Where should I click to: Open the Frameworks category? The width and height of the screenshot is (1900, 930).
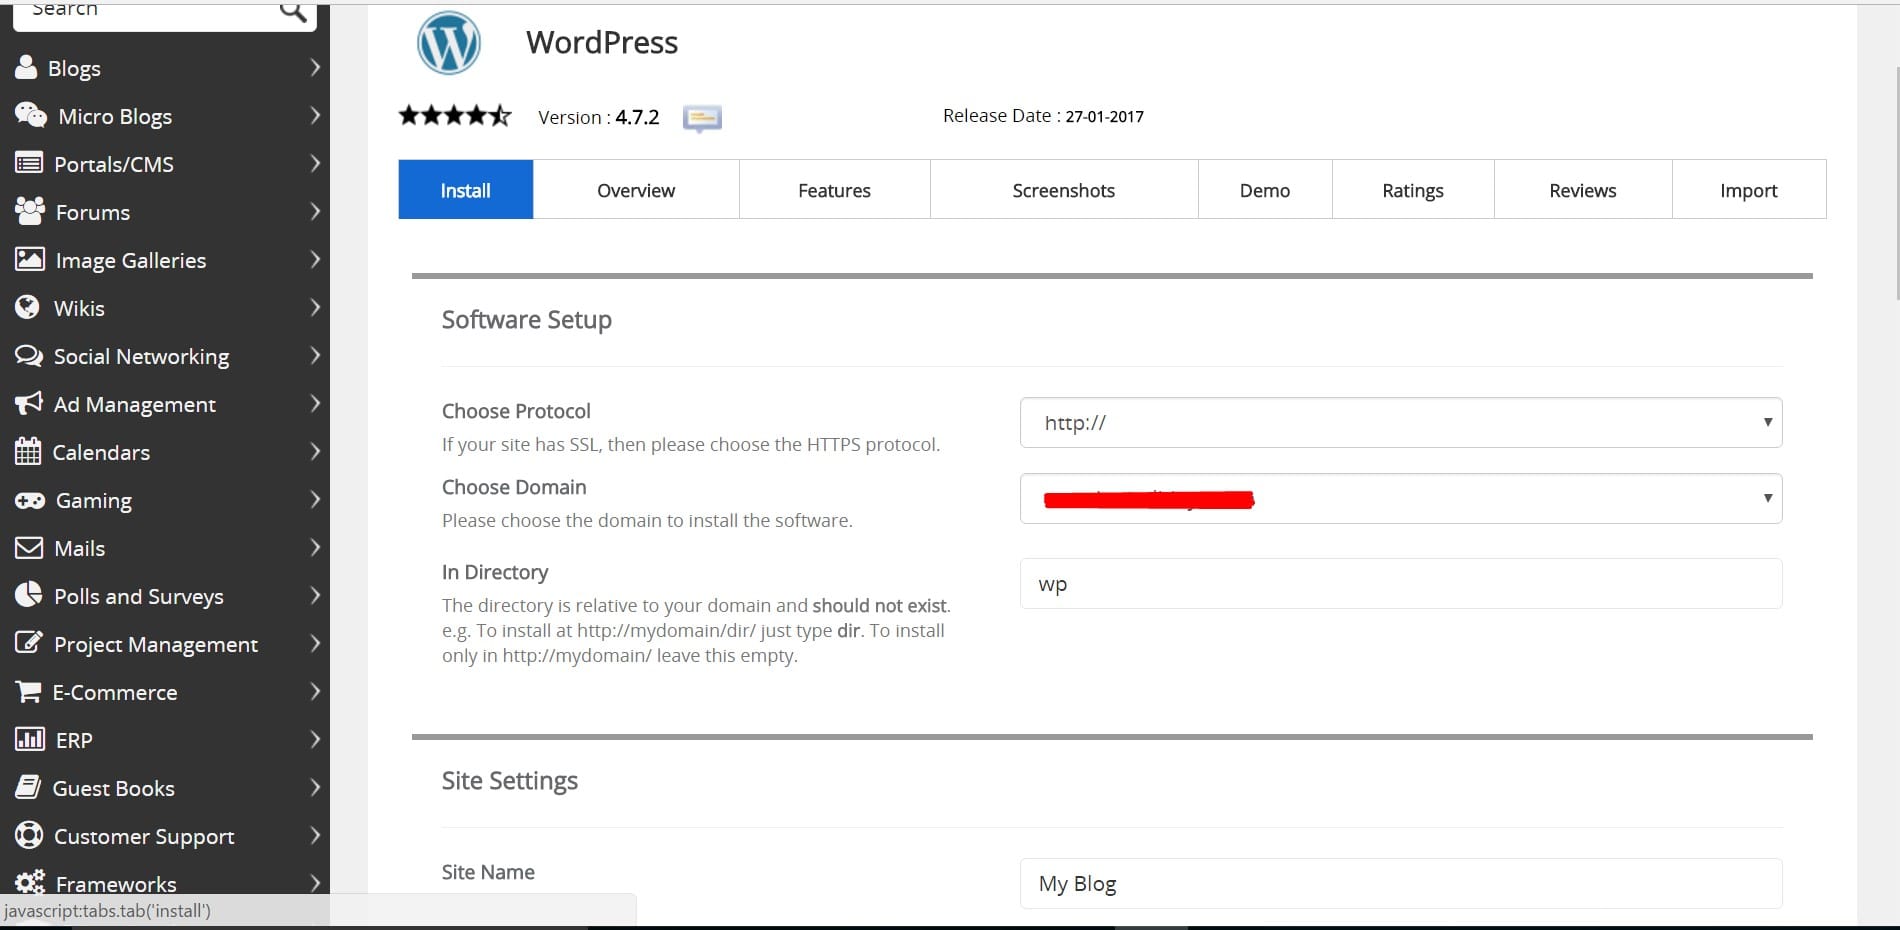click(165, 882)
